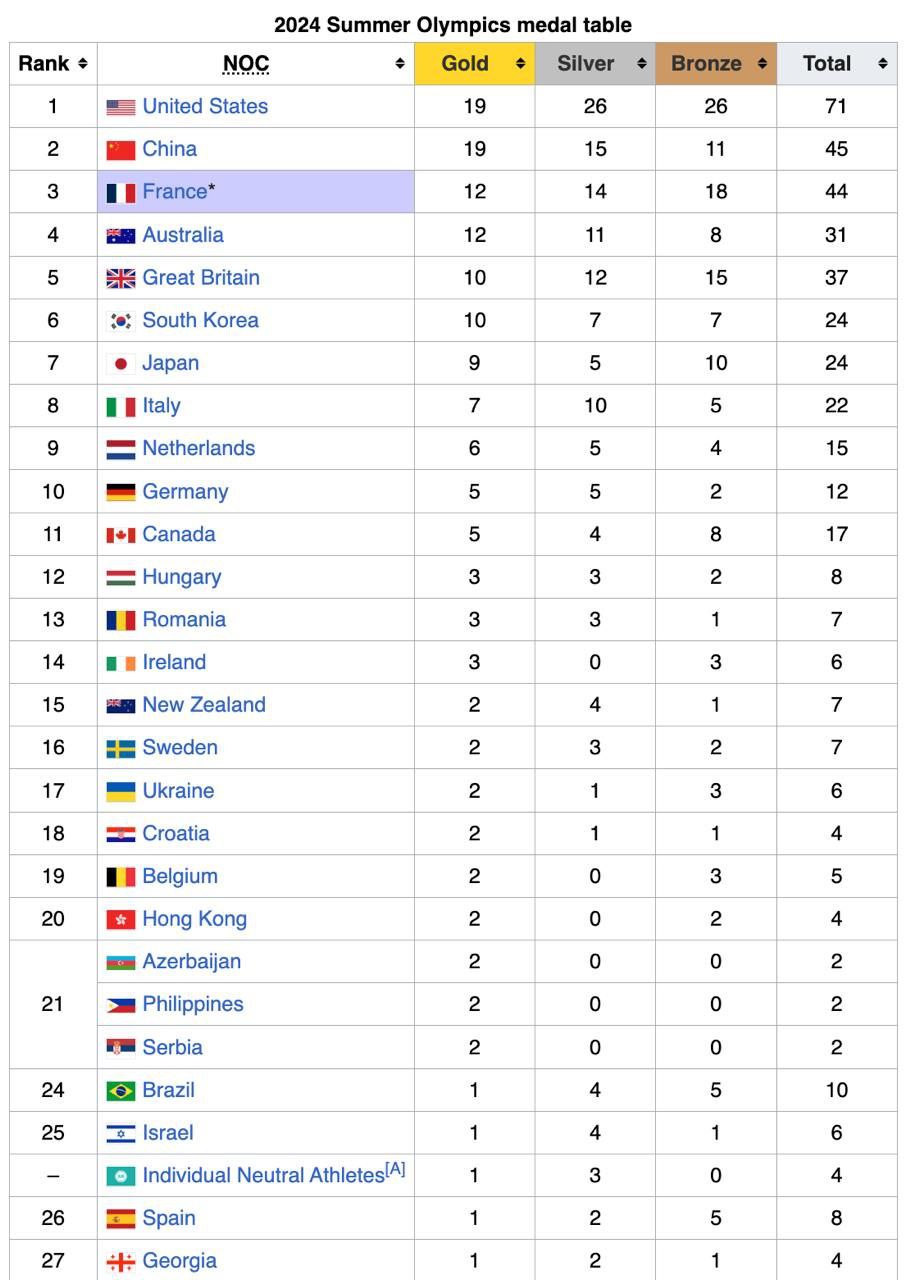Open the Netherlands link
911x1280 pixels.
(199, 448)
